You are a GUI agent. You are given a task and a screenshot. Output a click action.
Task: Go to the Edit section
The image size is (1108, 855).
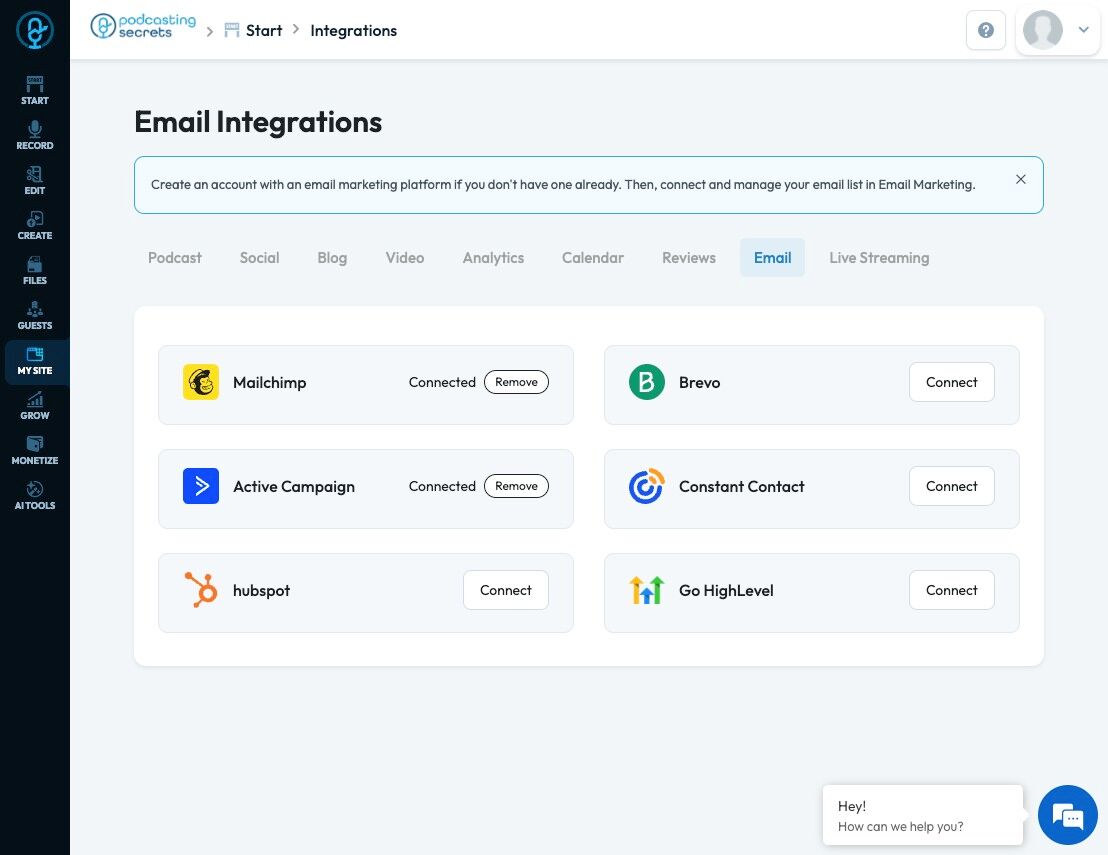(35, 181)
